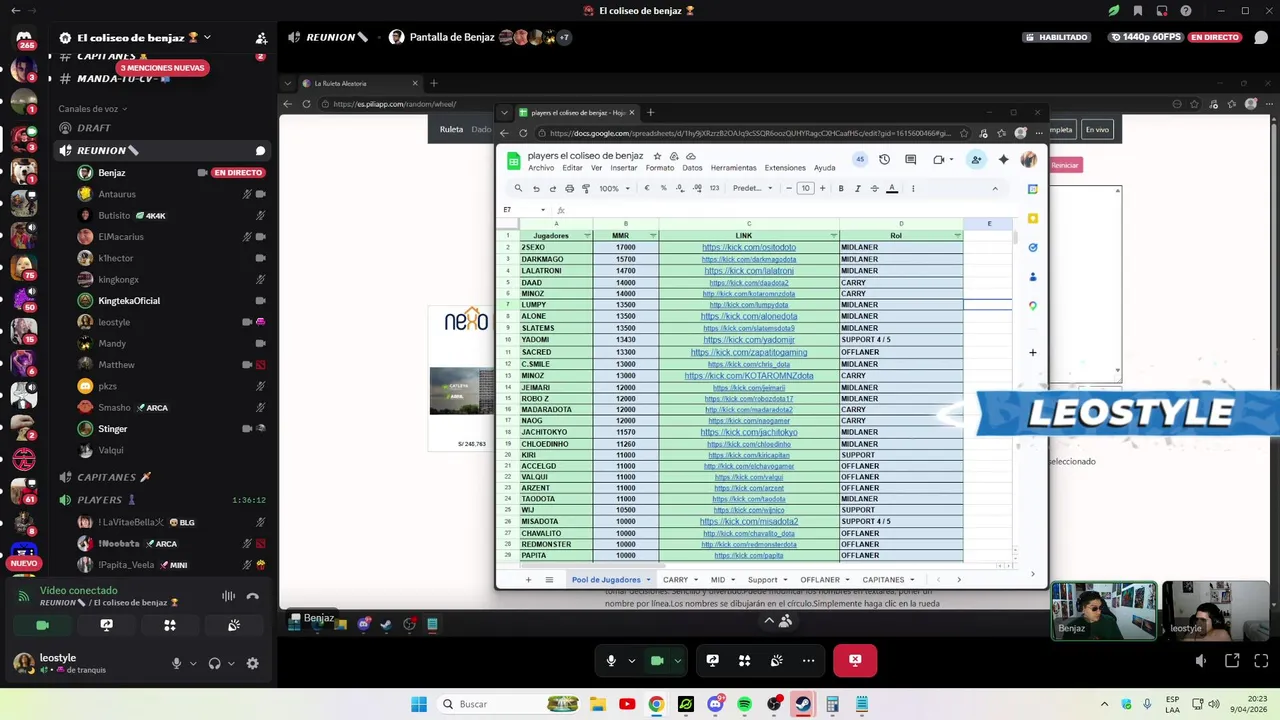Open Discord direct messages home icon
The image size is (1280, 720).
pyautogui.click(x=24, y=38)
